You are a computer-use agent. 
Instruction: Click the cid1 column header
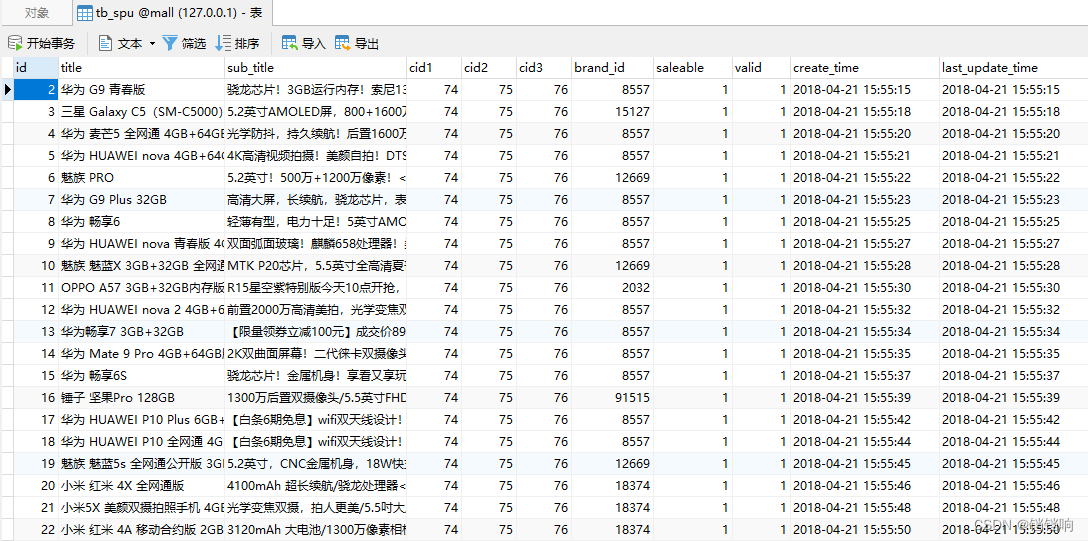click(x=434, y=67)
